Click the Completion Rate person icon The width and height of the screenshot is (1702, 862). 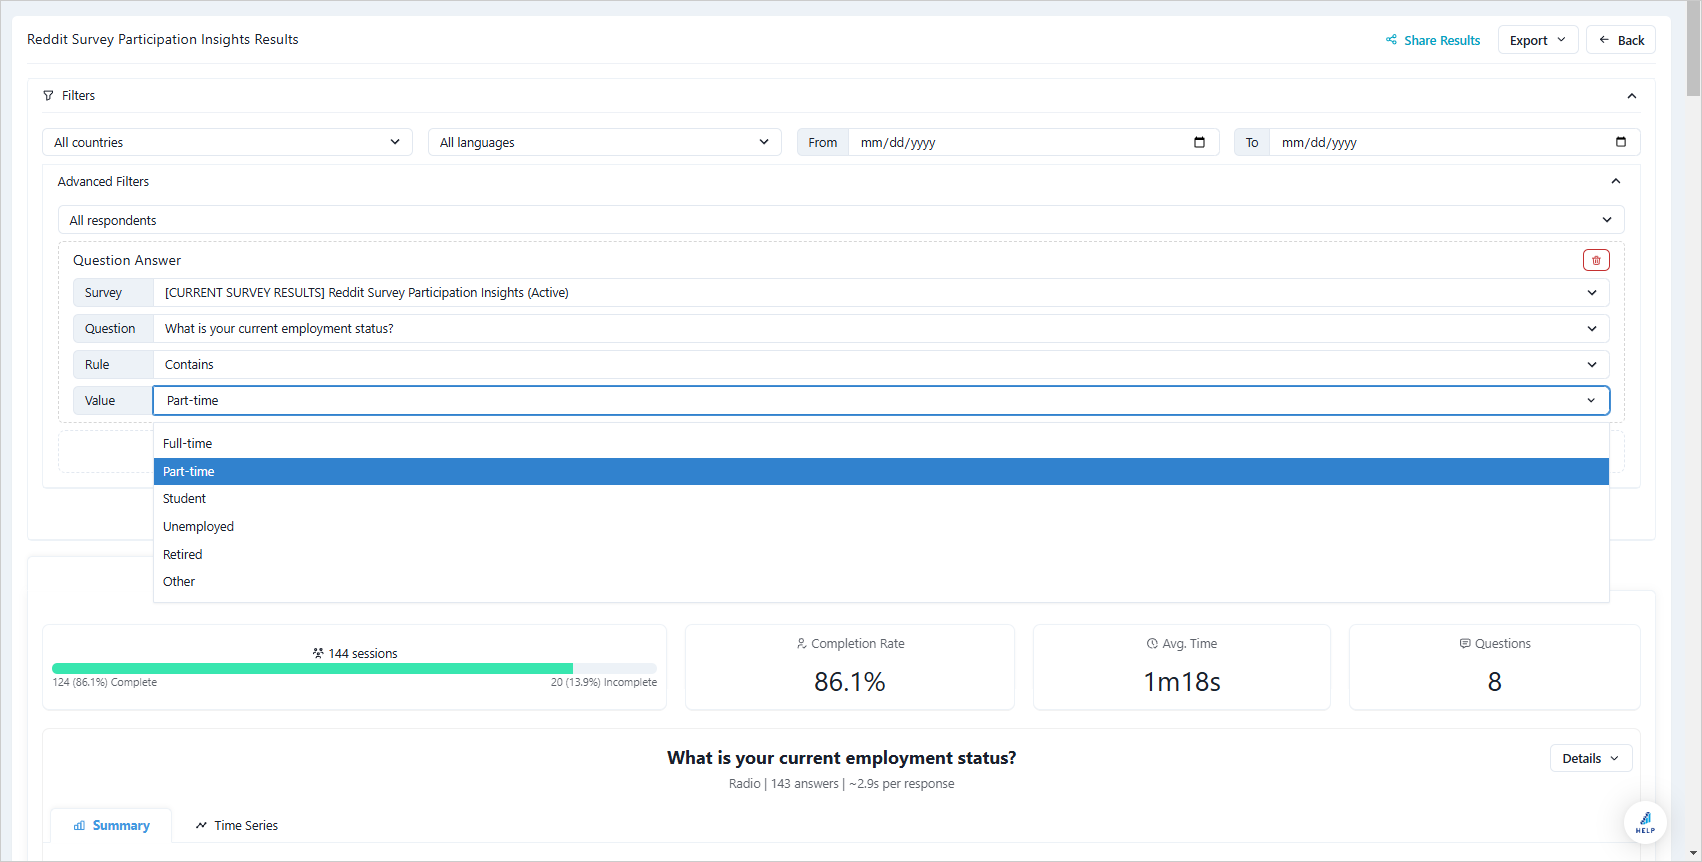click(x=801, y=644)
